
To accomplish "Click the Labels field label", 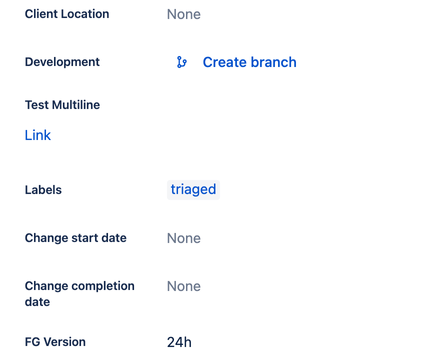I will (x=43, y=190).
